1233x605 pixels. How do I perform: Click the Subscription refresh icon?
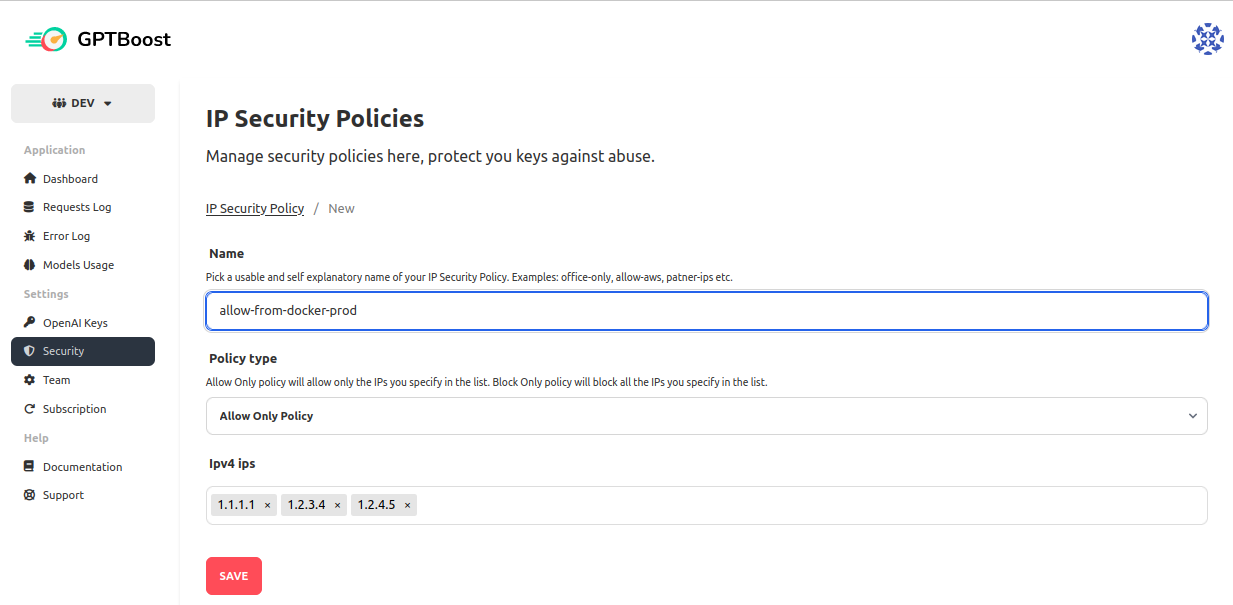(x=30, y=409)
